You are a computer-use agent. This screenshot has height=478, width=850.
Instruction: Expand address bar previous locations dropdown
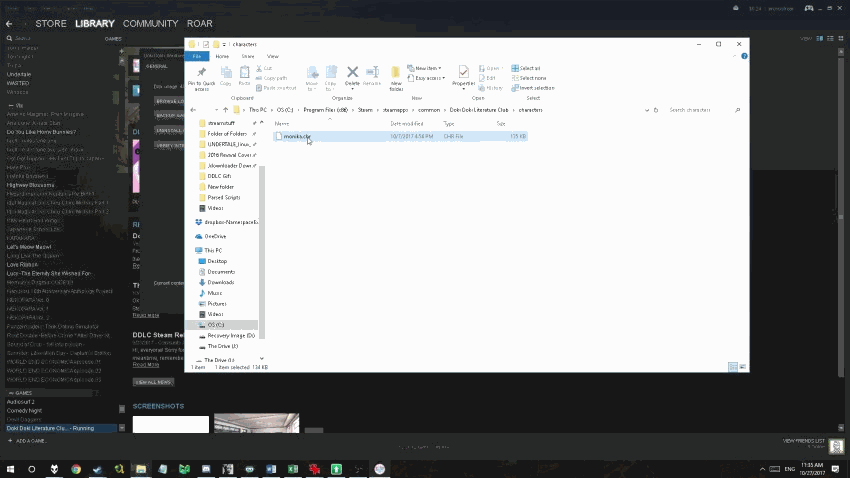647,110
